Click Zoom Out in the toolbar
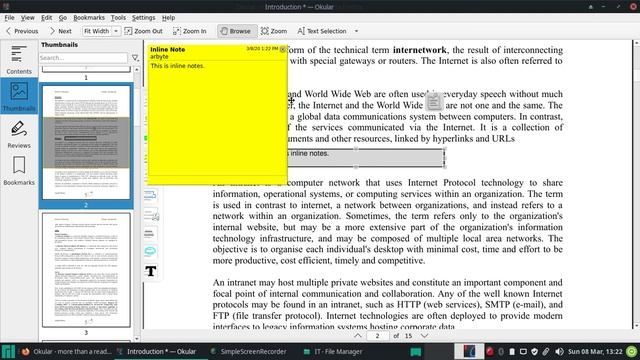 tap(143, 31)
